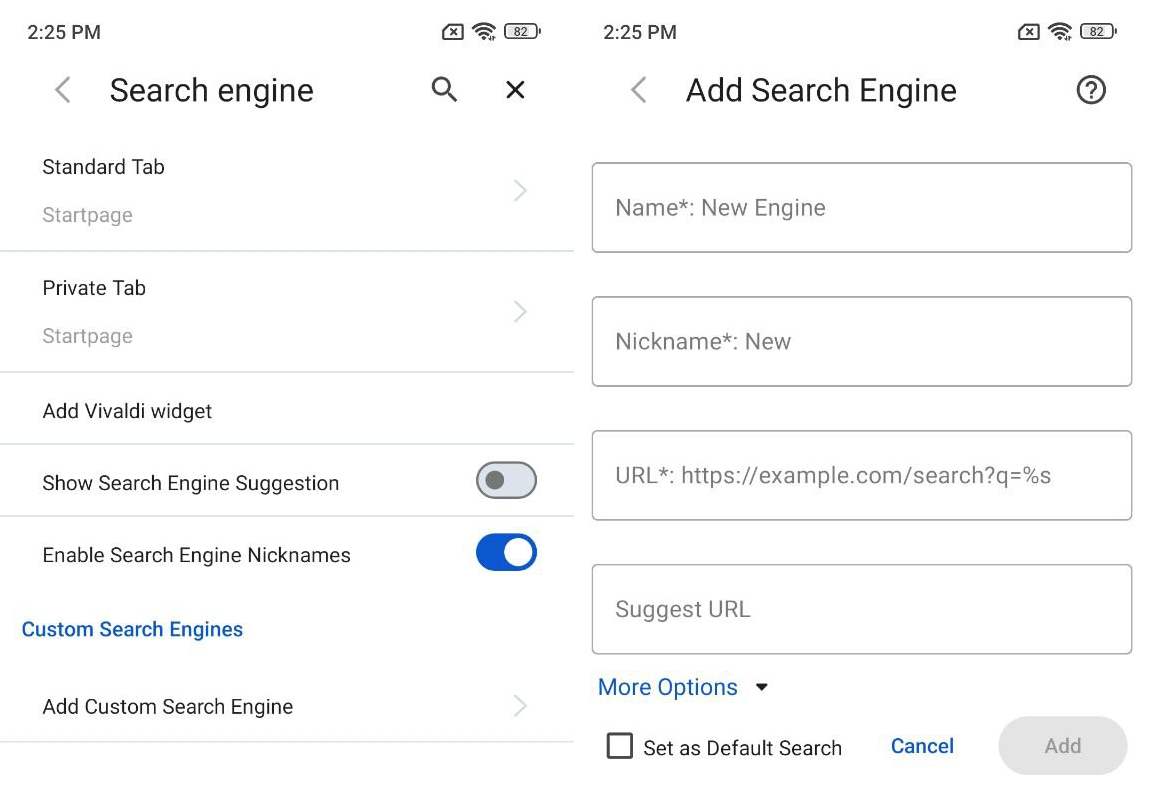
Task: Disable Enable Search Engine Nicknames
Action: click(x=506, y=552)
